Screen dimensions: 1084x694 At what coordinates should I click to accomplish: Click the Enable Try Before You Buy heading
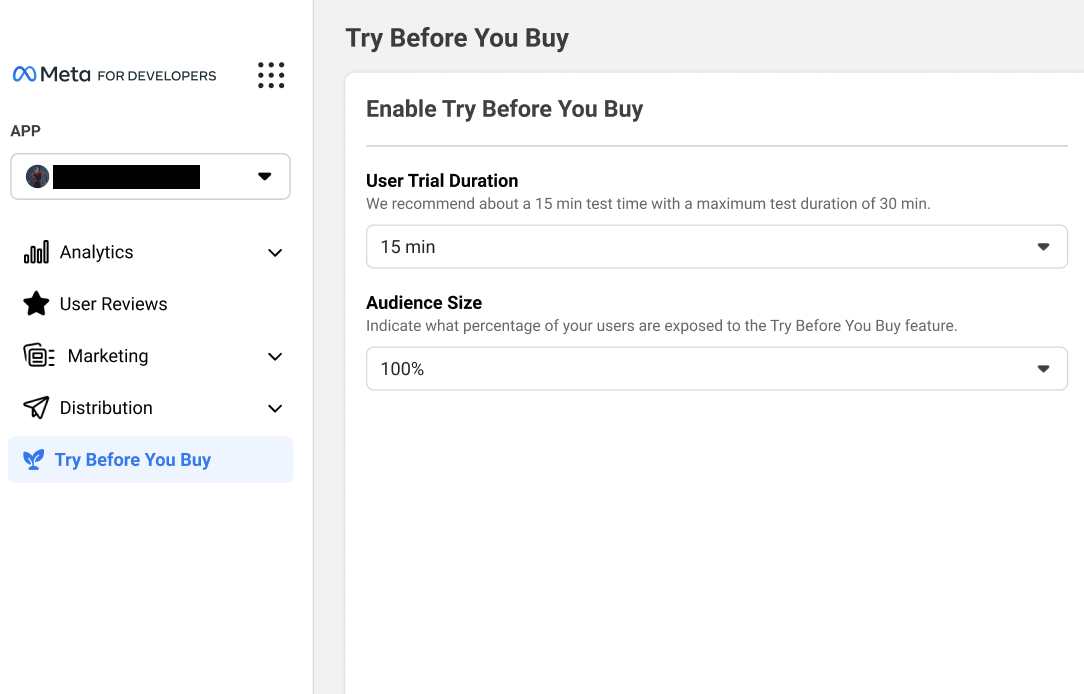pyautogui.click(x=504, y=109)
